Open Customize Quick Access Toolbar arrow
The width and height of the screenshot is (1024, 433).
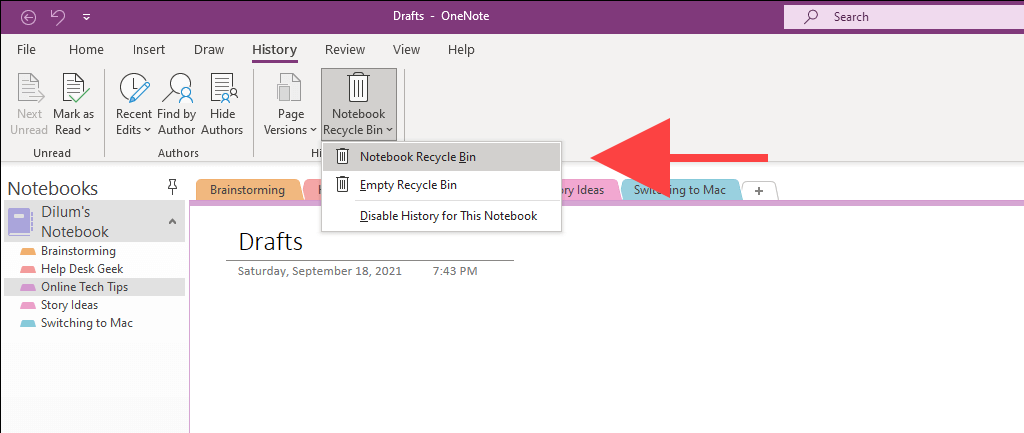click(x=87, y=17)
